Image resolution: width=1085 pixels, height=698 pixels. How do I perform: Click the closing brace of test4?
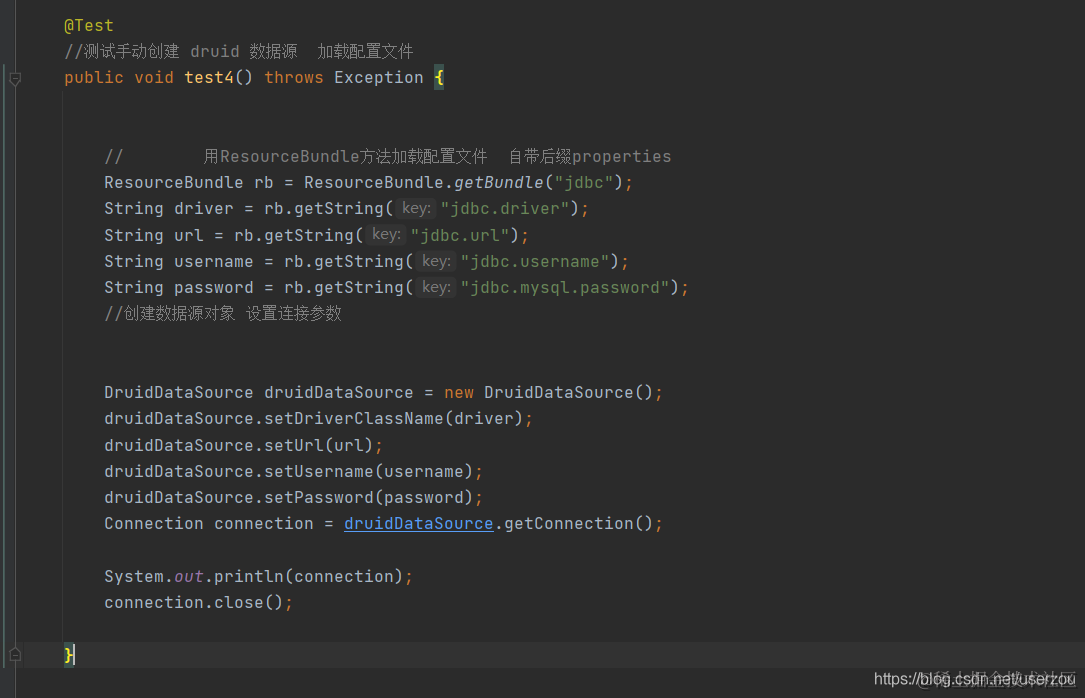click(69, 654)
